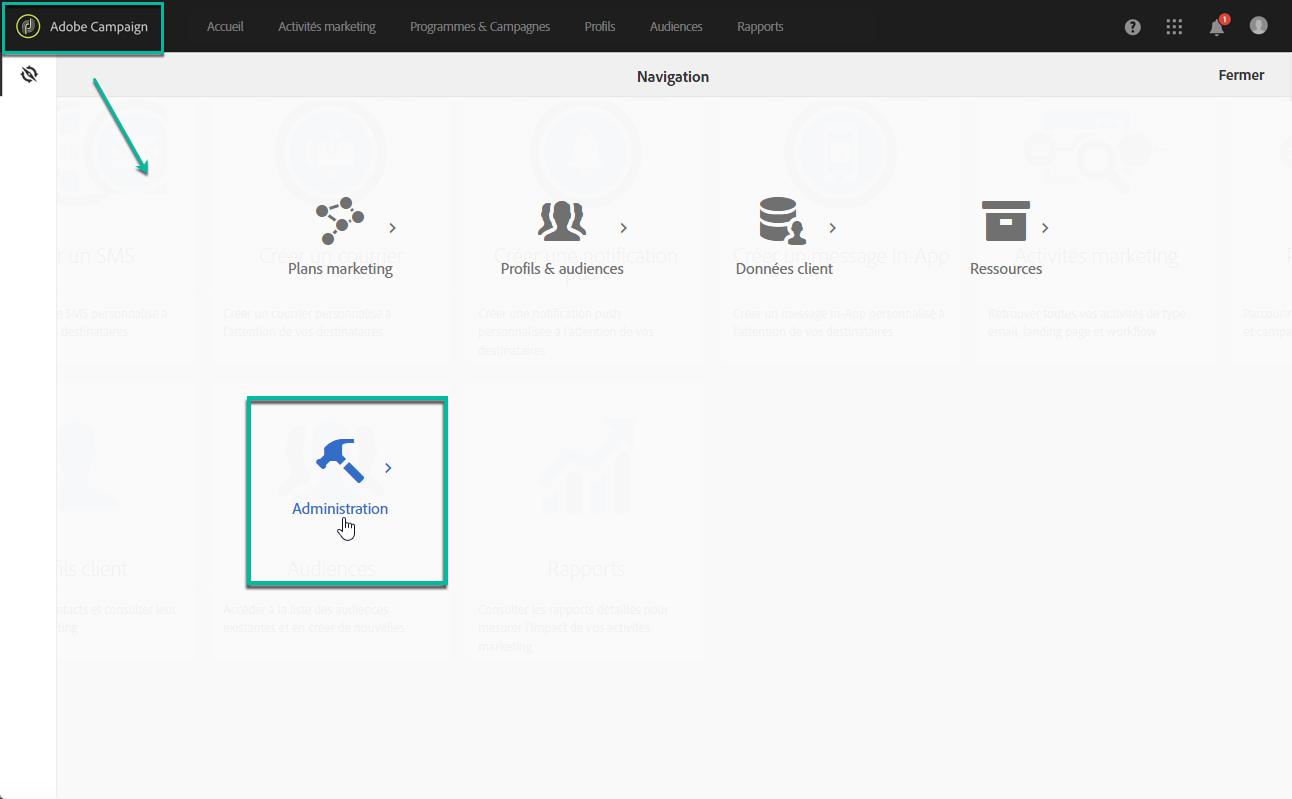1292x799 pixels.
Task: Open the Rapports menu
Action: tap(760, 27)
